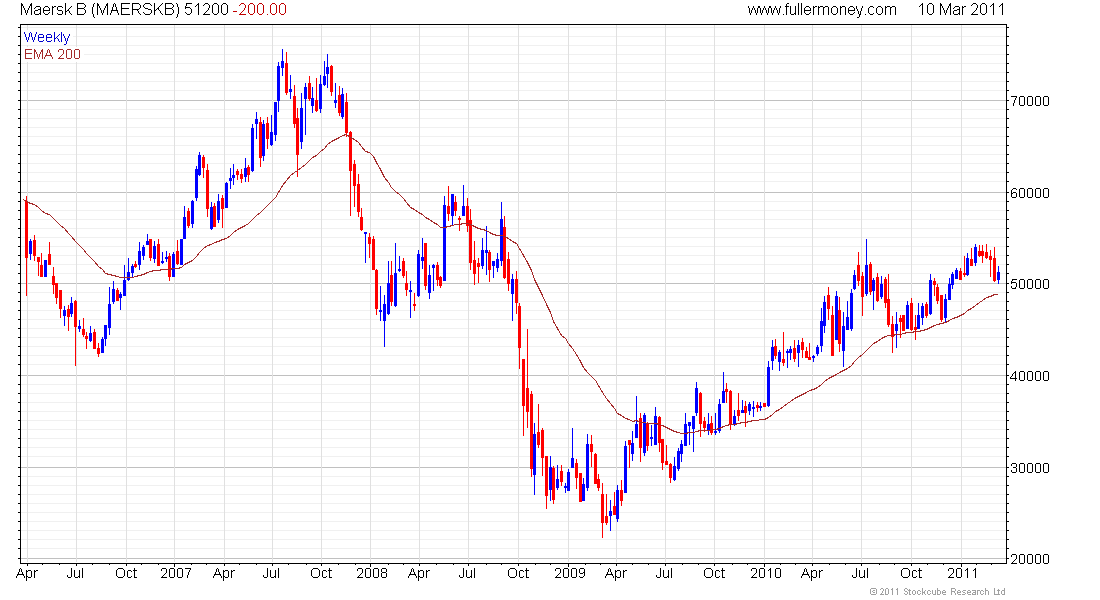This screenshot has height=600, width=1100.
Task: Select the red price change "-200.00"
Action: click(x=260, y=10)
